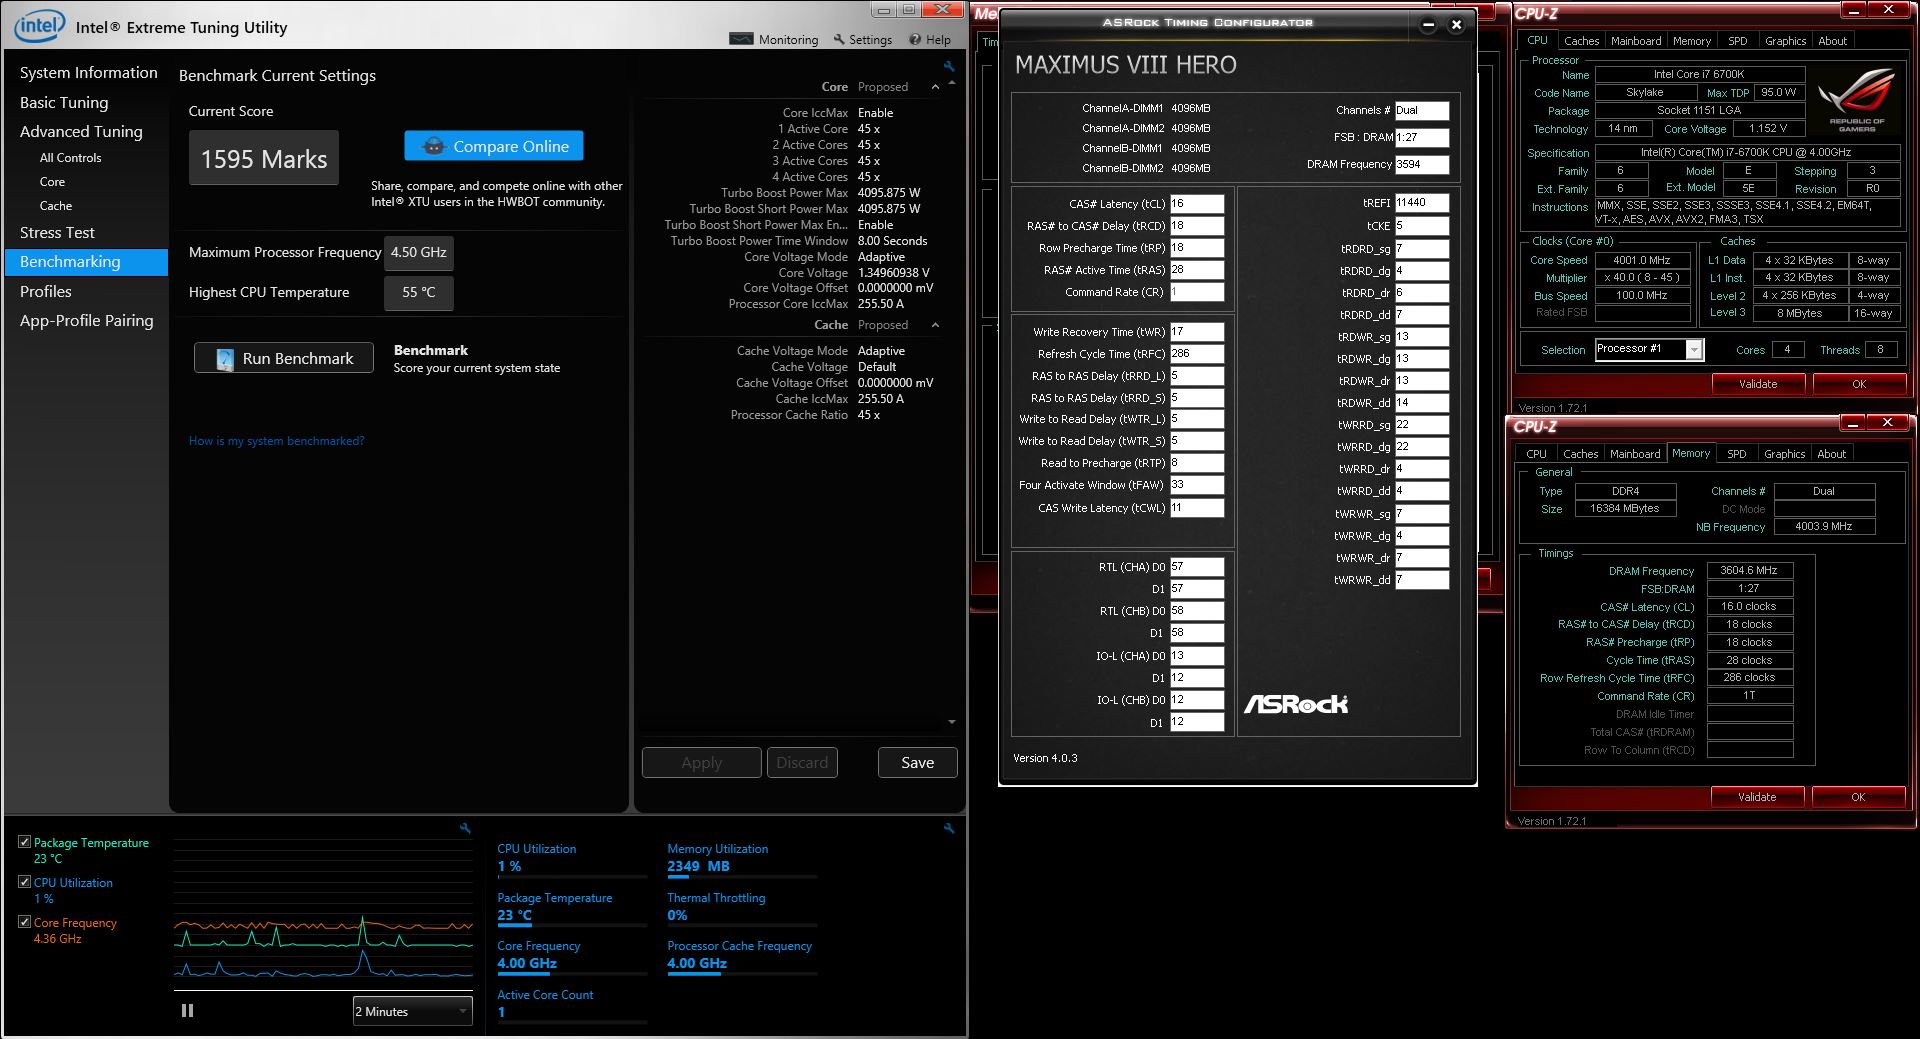This screenshot has height=1039, width=1920.
Task: Toggle Package Temperature graph checkbox
Action: click(x=24, y=842)
